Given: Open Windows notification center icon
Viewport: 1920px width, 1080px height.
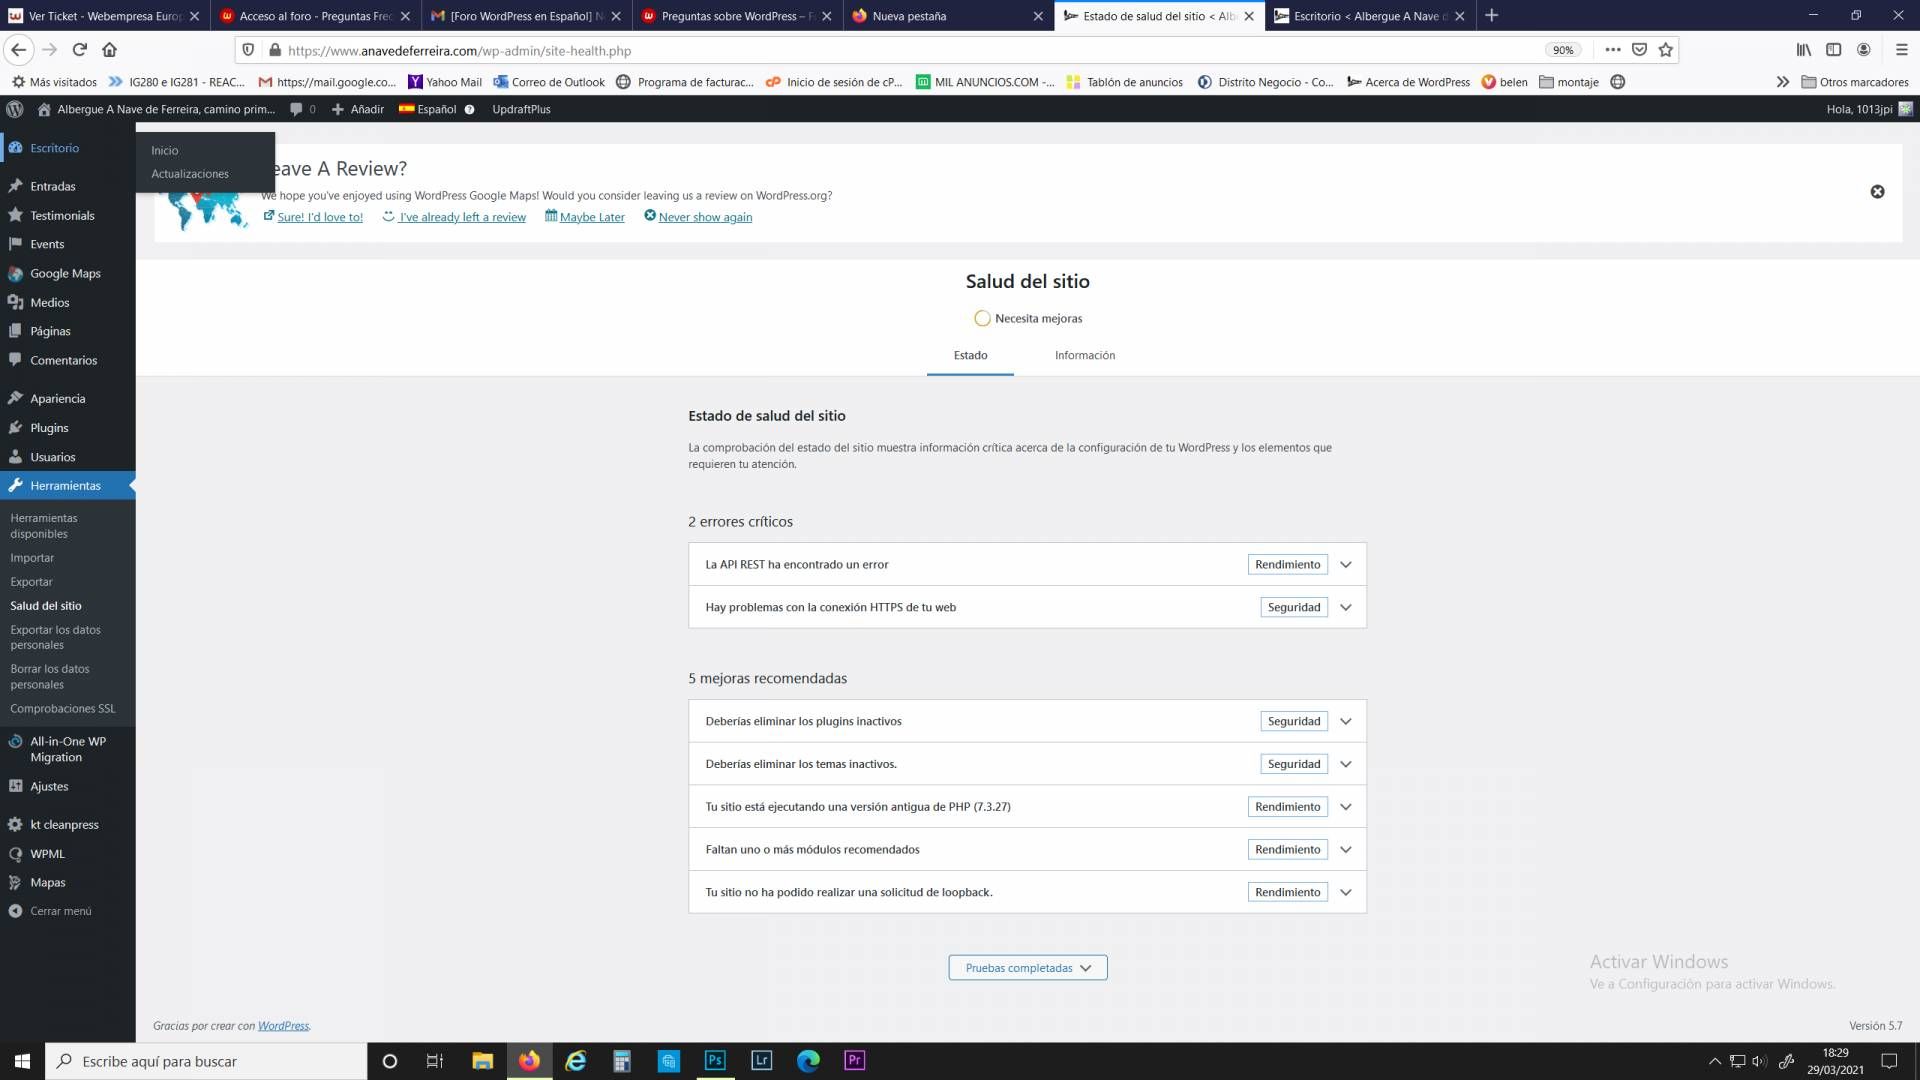Looking at the screenshot, I should (1889, 1061).
